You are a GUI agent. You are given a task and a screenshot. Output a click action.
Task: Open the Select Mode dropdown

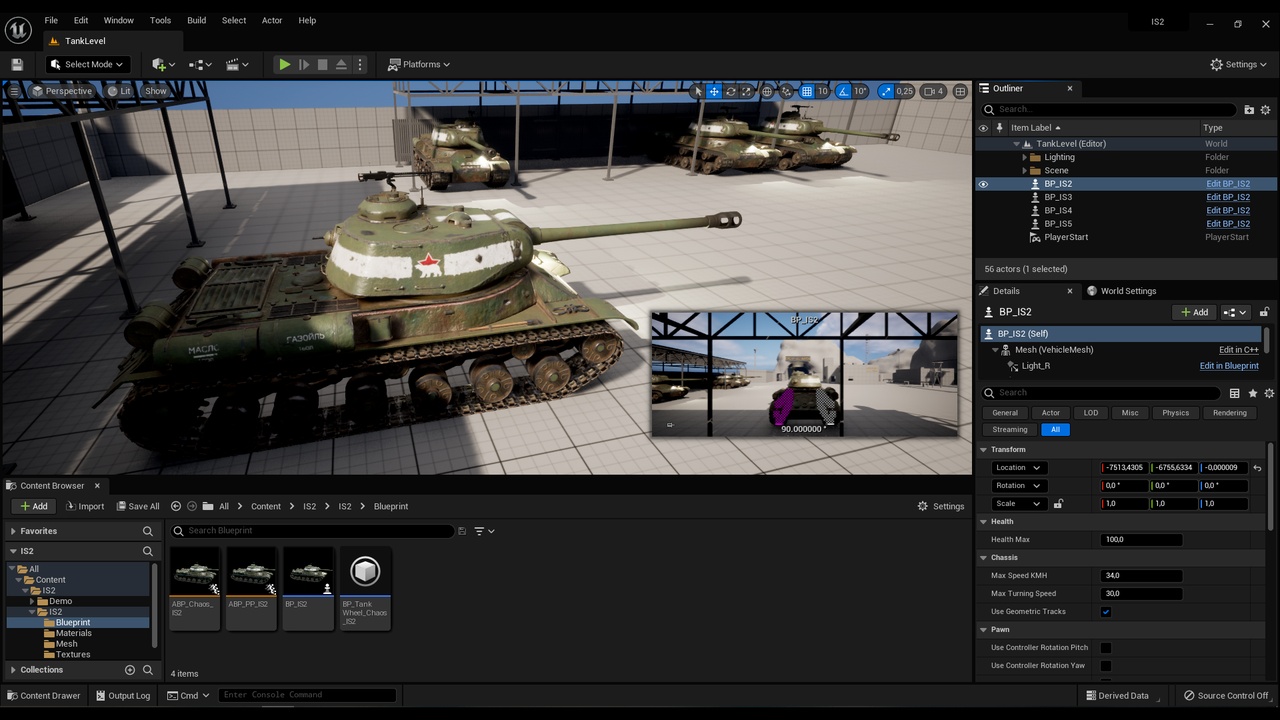click(x=87, y=64)
